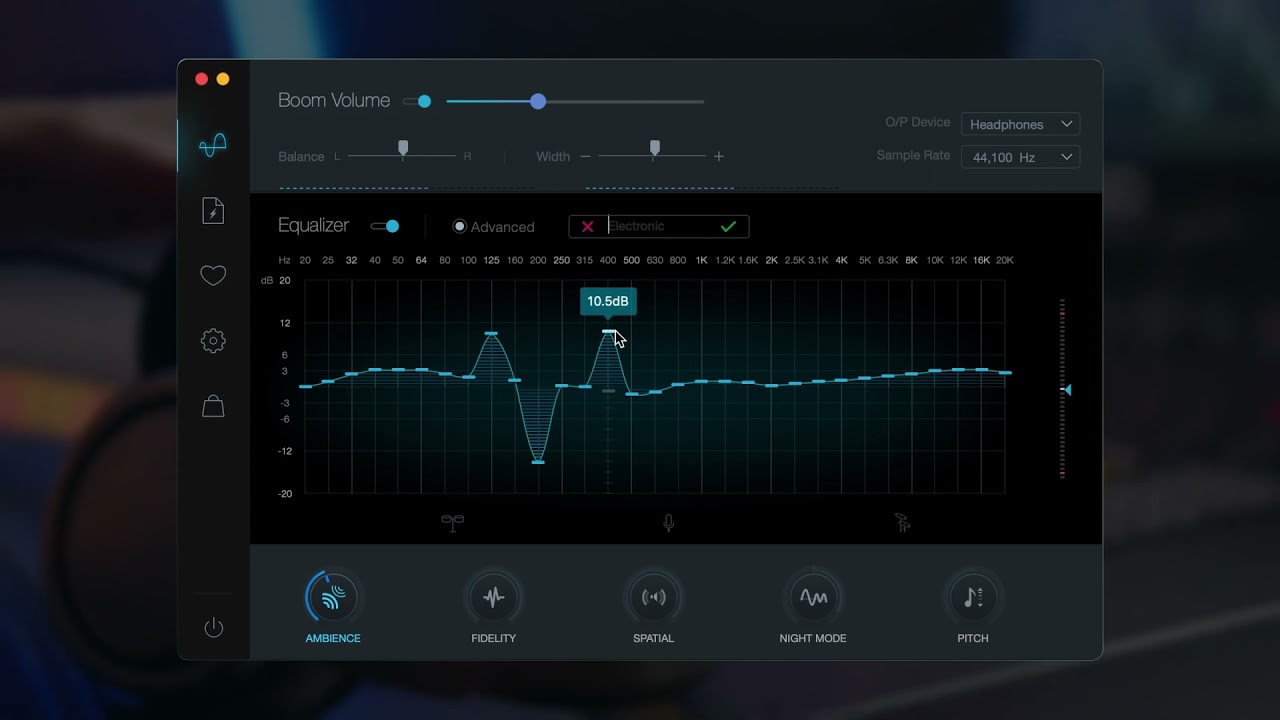Click the power icon at sidebar bottom
The image size is (1280, 720).
click(214, 628)
